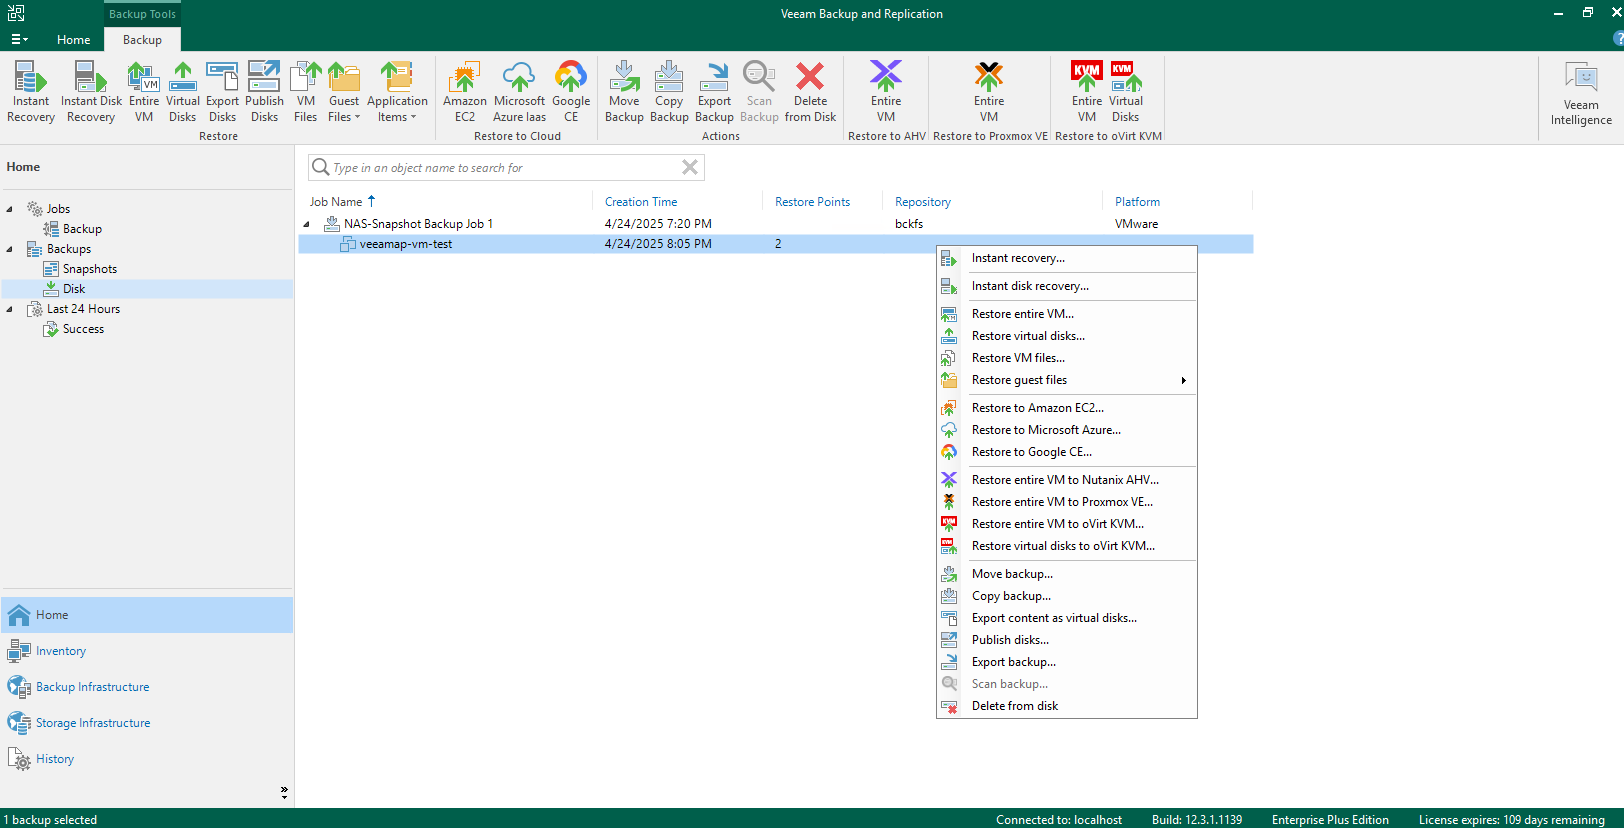This screenshot has width=1624, height=828.
Task: Sort by Job Name column header
Action: point(336,202)
